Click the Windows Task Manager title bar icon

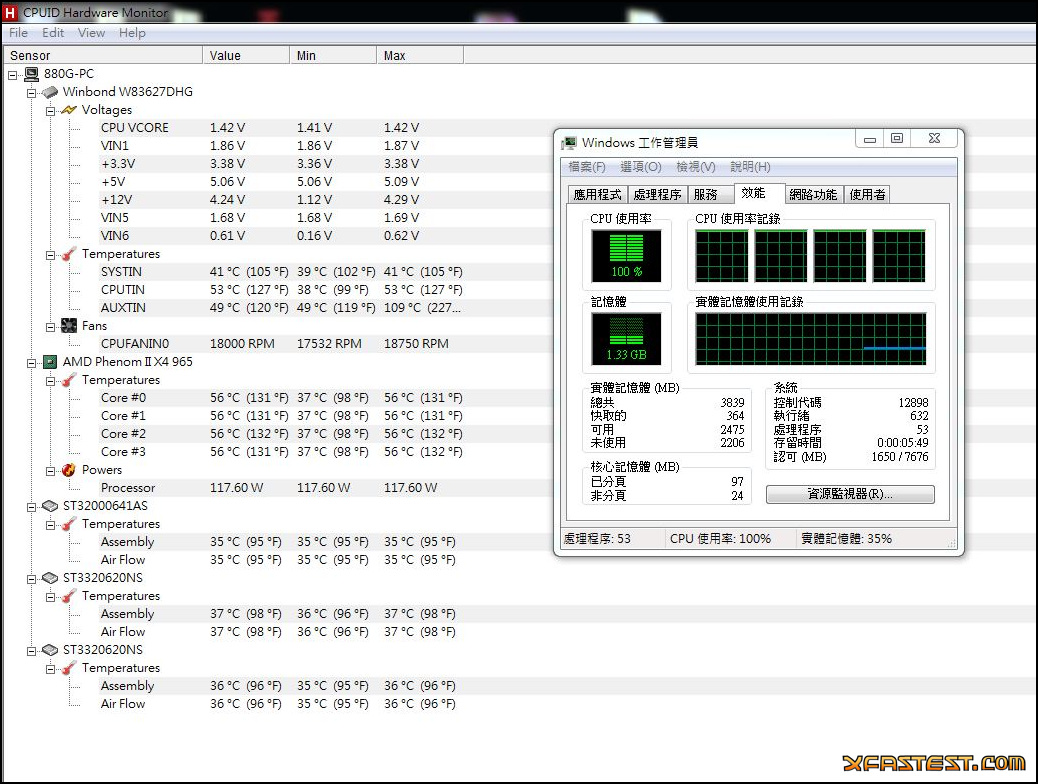click(569, 143)
